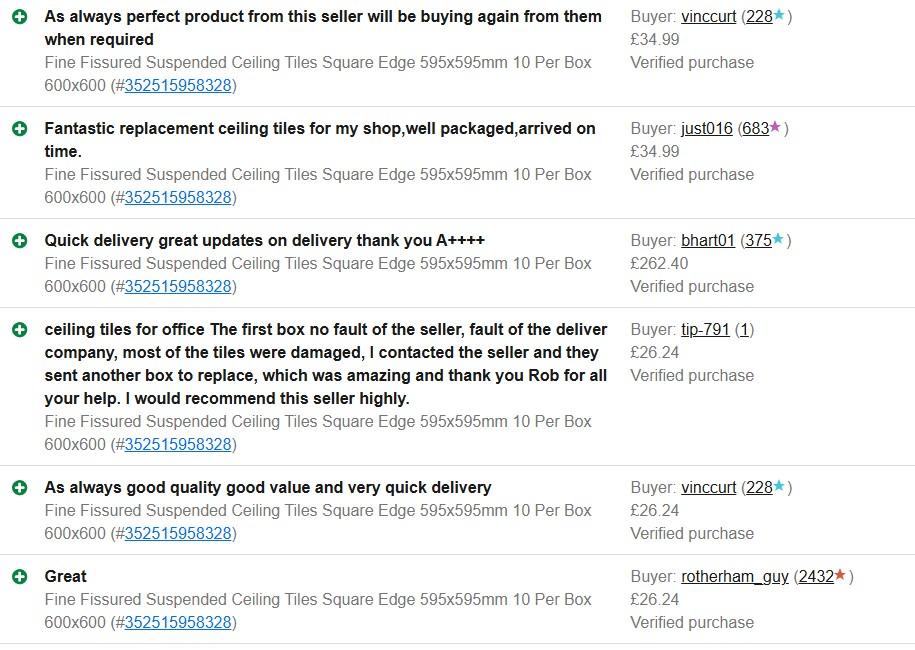The height and width of the screenshot is (650, 915).
Task: Click positive feedback icon beside "As always perfect product"
Action: 19,17
